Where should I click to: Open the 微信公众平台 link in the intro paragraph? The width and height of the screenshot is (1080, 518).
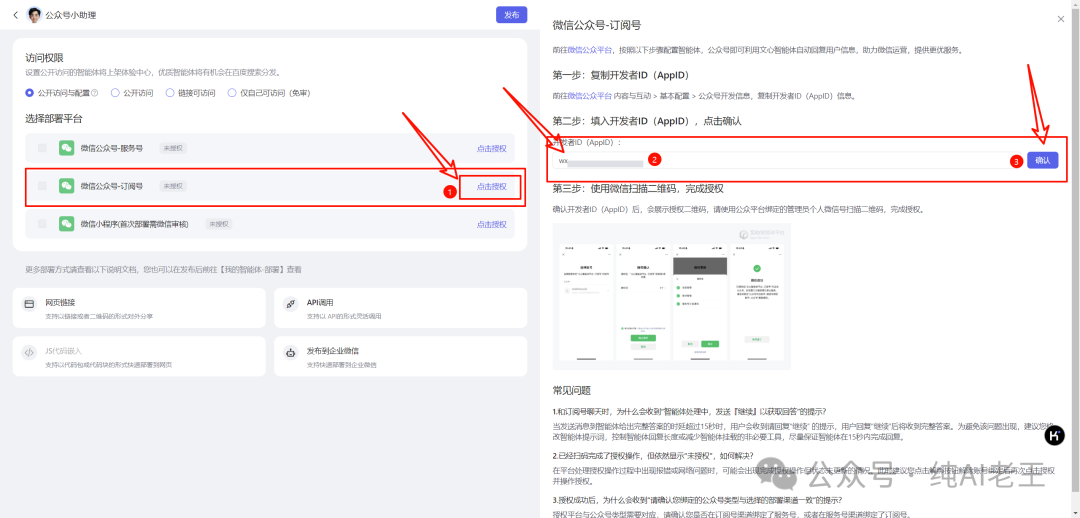click(x=590, y=50)
